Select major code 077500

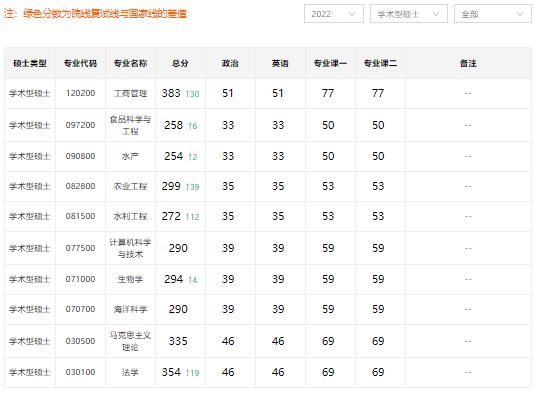click(80, 248)
